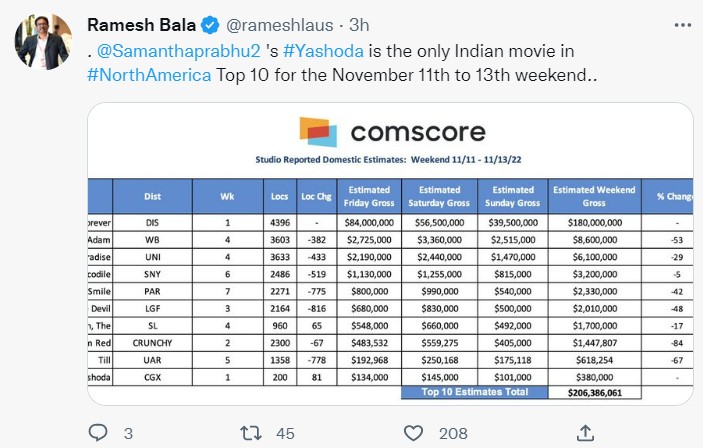Retweet this post using the retweet icon
Screen dimensions: 703x448
click(x=255, y=432)
